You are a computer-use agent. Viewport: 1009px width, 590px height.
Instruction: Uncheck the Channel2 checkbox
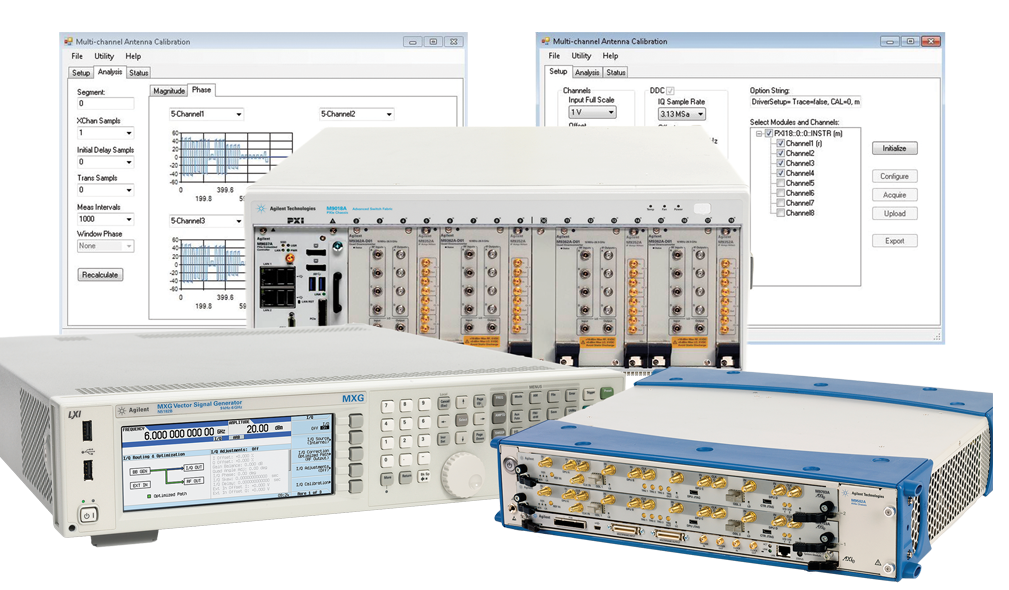point(781,153)
